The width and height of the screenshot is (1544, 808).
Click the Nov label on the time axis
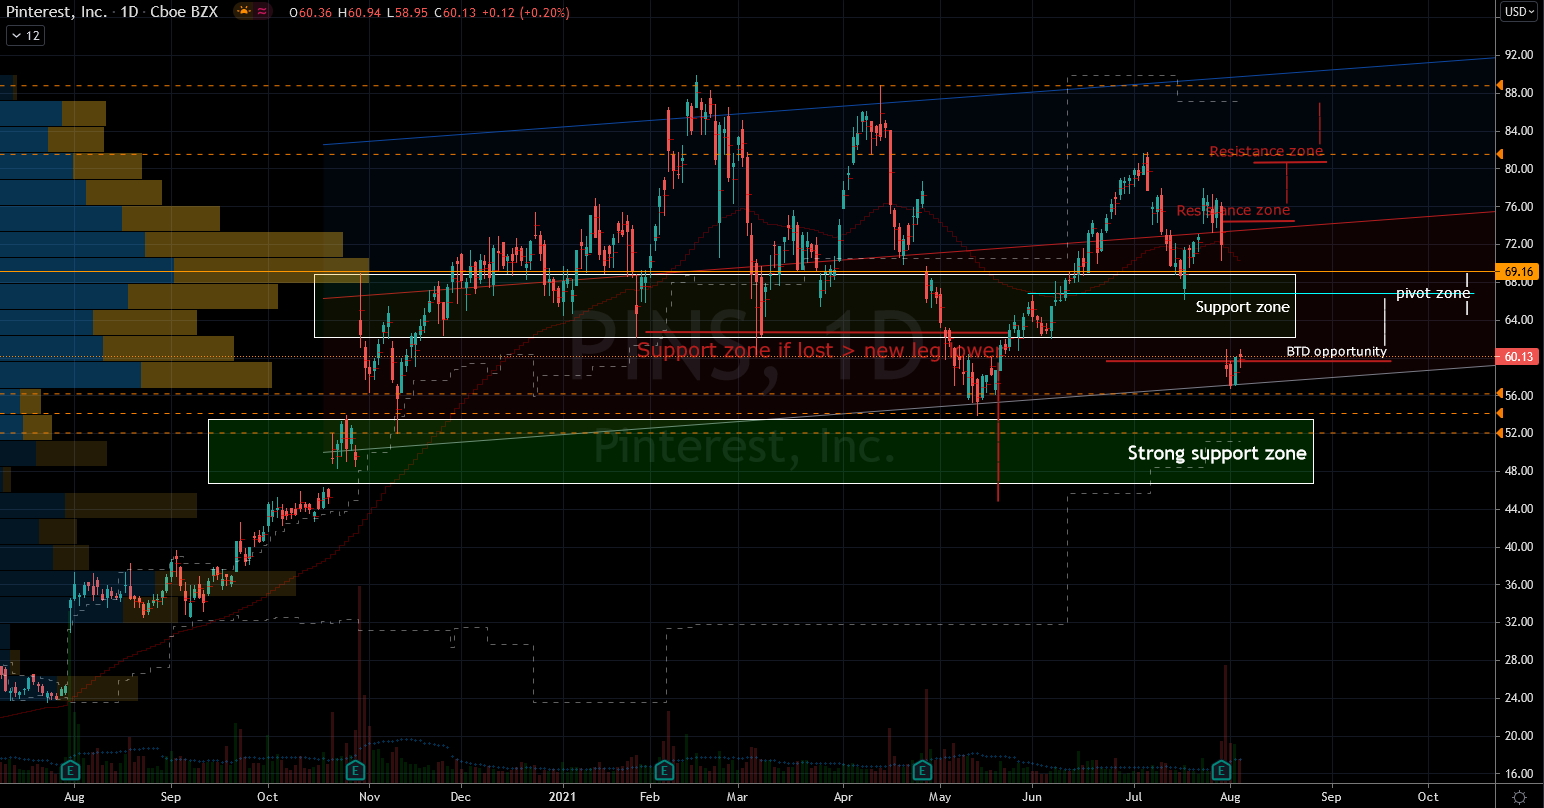(369, 797)
